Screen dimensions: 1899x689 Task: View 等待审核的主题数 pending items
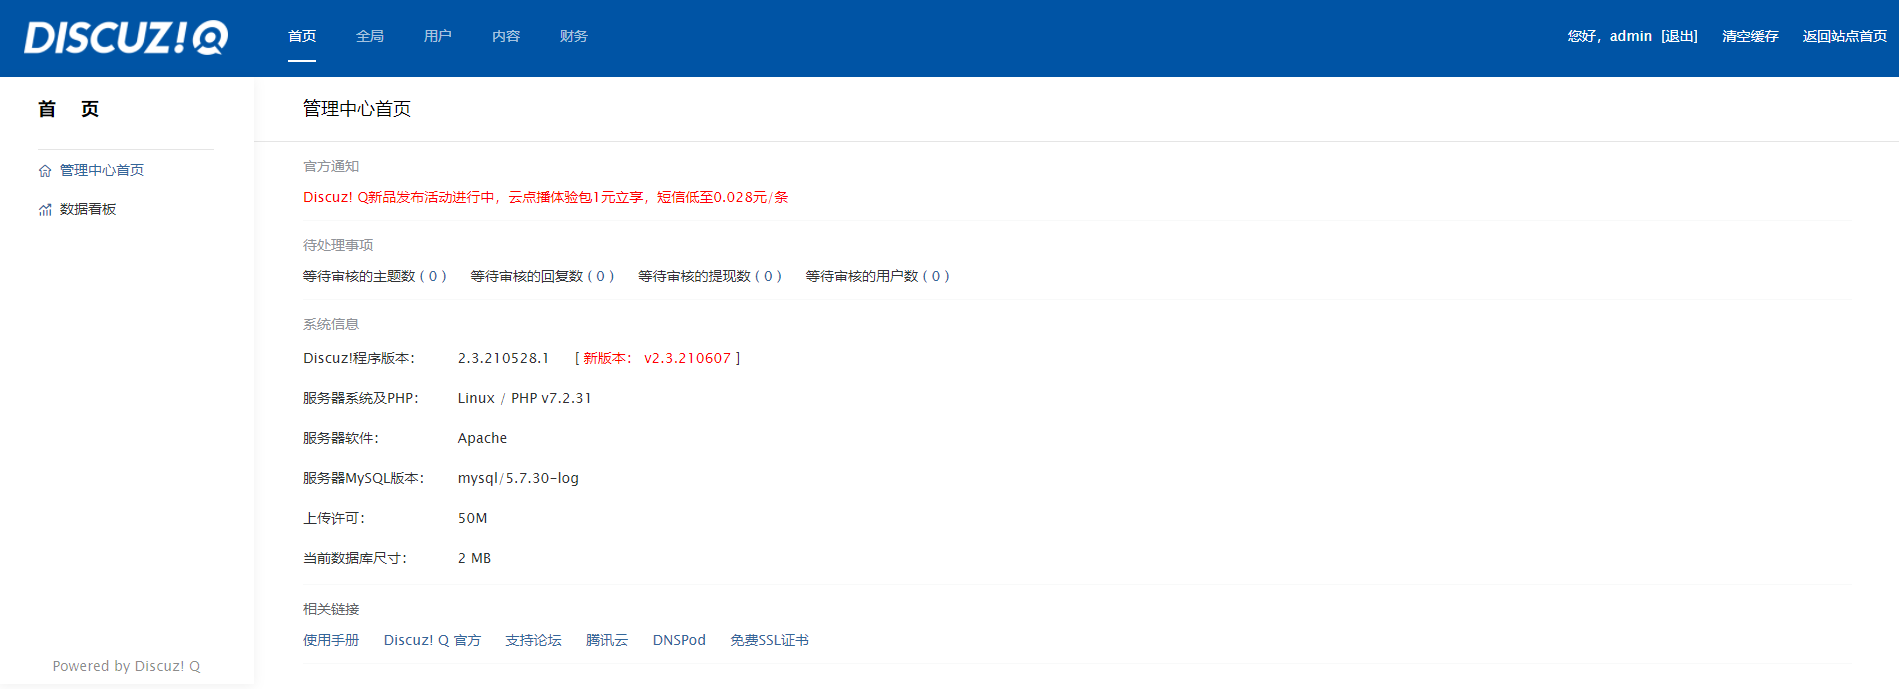tap(374, 276)
